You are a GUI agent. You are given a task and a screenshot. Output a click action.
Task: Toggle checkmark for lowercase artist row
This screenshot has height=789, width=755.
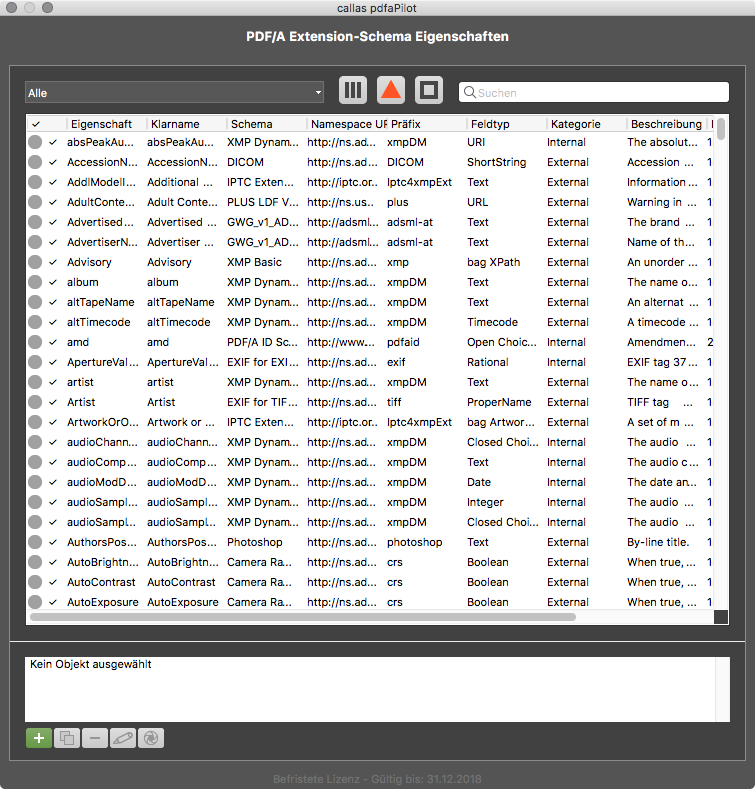[53, 382]
